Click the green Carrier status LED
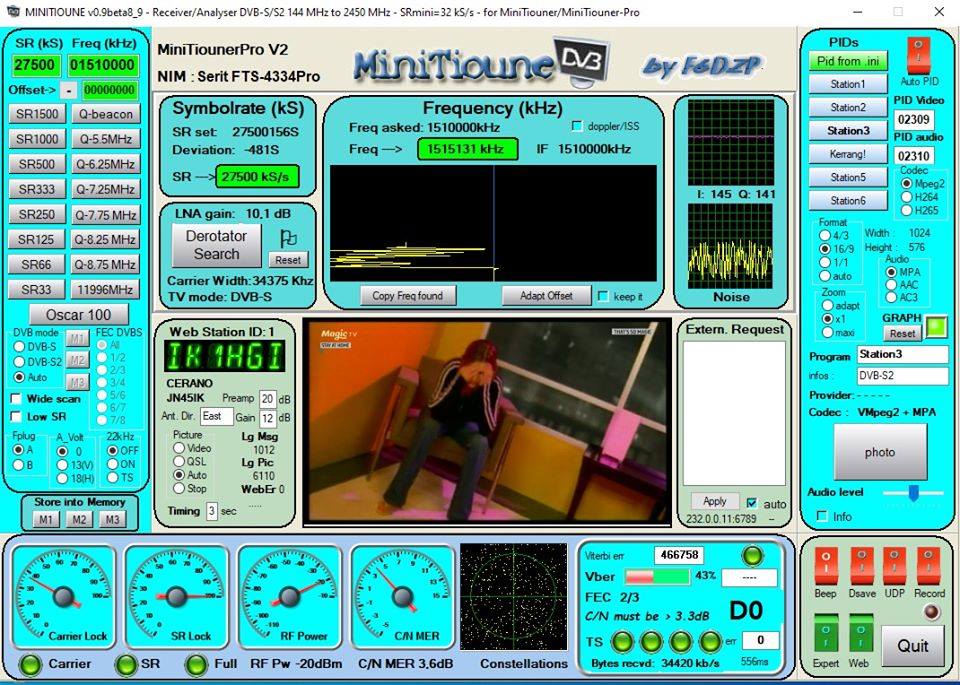 point(29,664)
